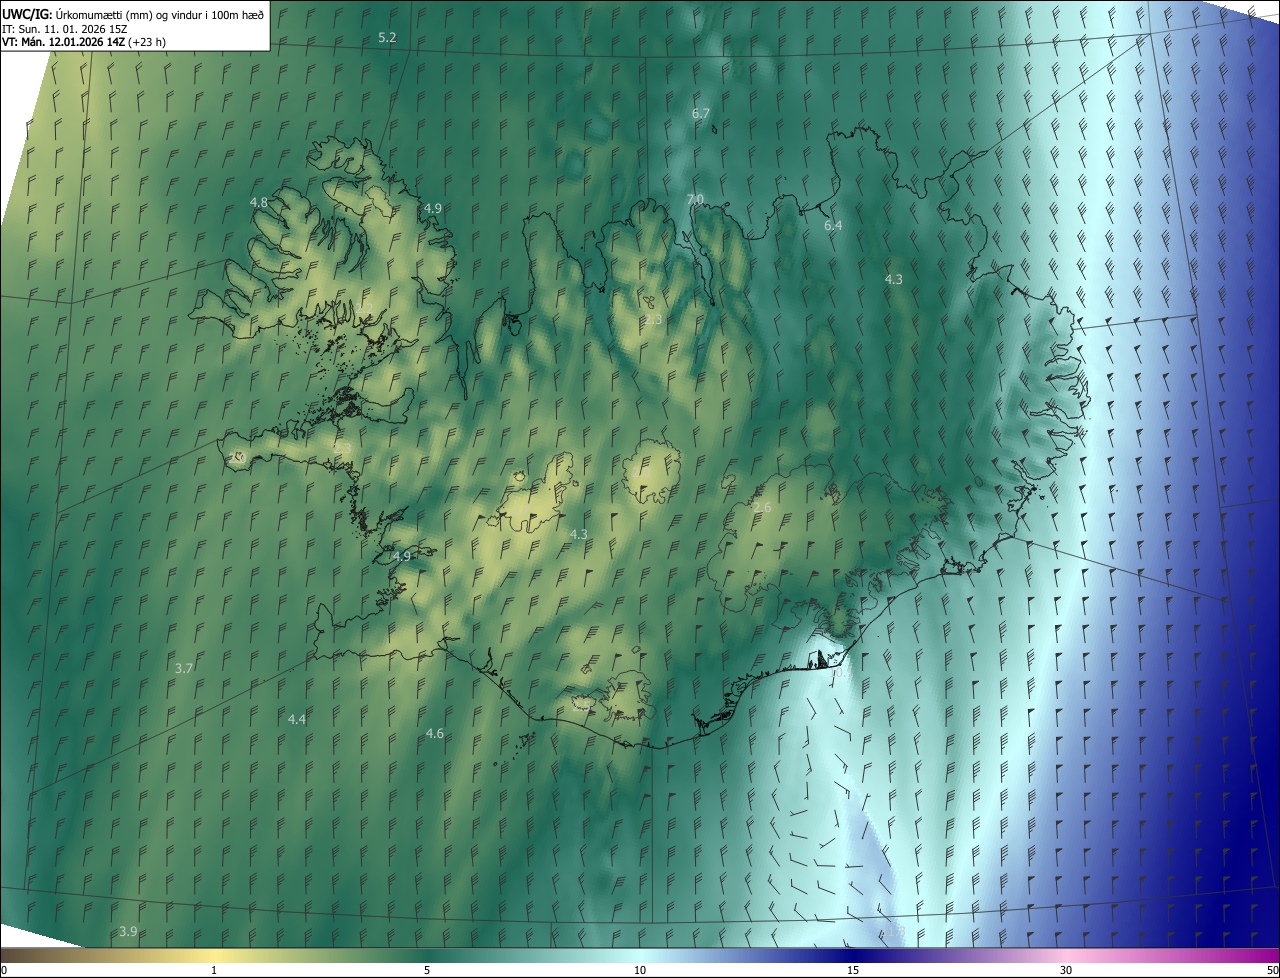
Task: Click the title "Úrkomumætti (mm) og vindur í 100m hæð"
Action: point(160,13)
